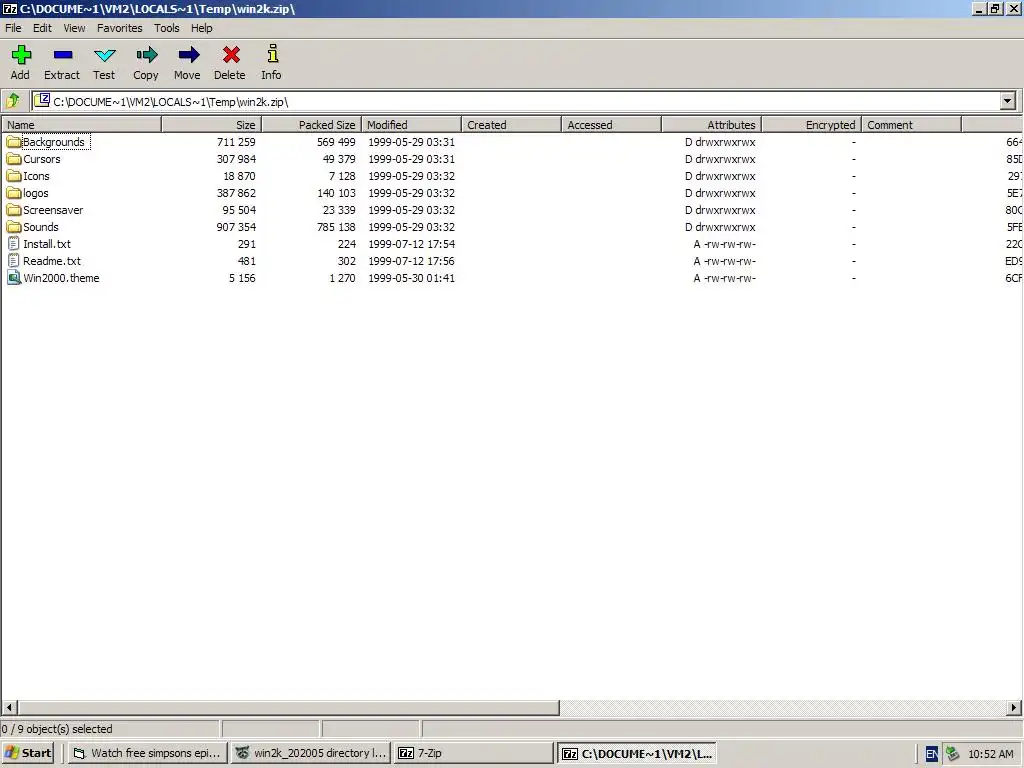1024x768 pixels.
Task: Click the archive icon in address bar
Action: tap(42, 101)
